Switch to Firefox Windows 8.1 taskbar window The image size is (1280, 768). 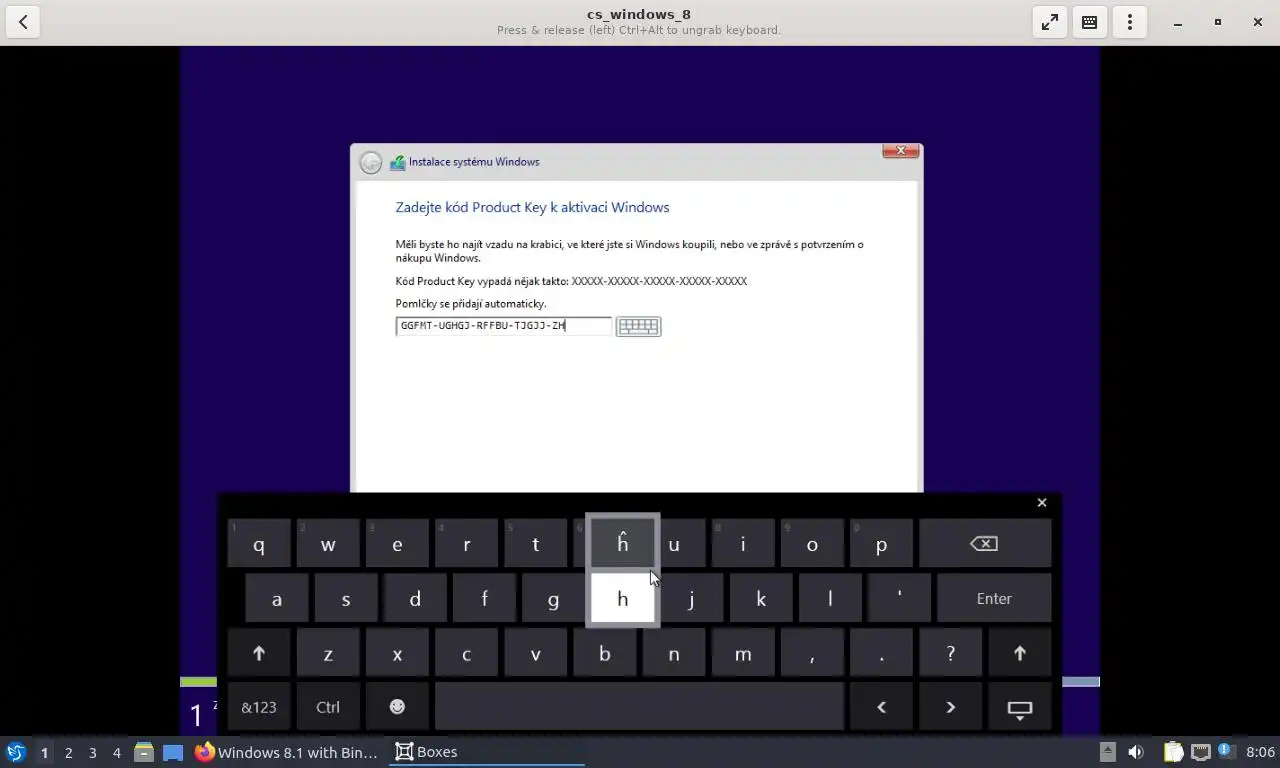tap(287, 752)
